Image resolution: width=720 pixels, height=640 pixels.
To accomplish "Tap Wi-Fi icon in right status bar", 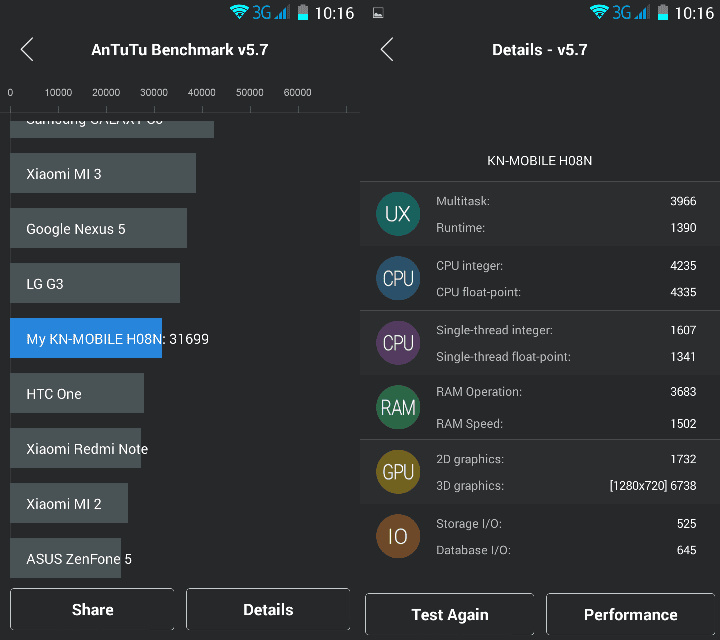I will point(599,12).
